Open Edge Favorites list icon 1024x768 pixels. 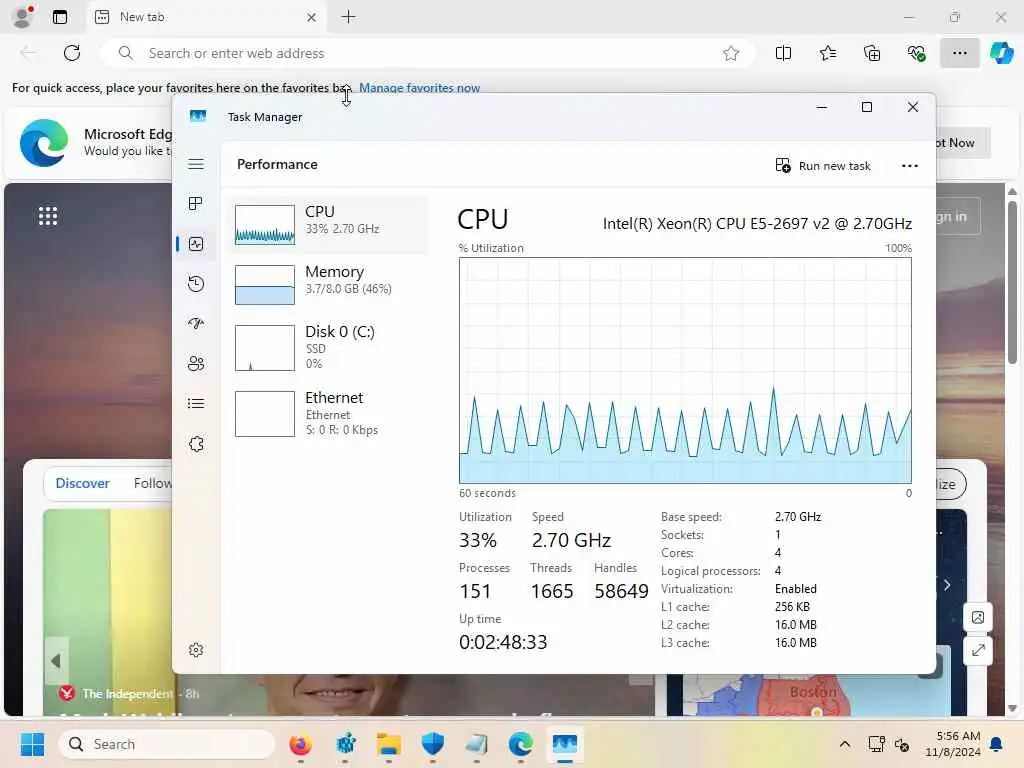(827, 53)
